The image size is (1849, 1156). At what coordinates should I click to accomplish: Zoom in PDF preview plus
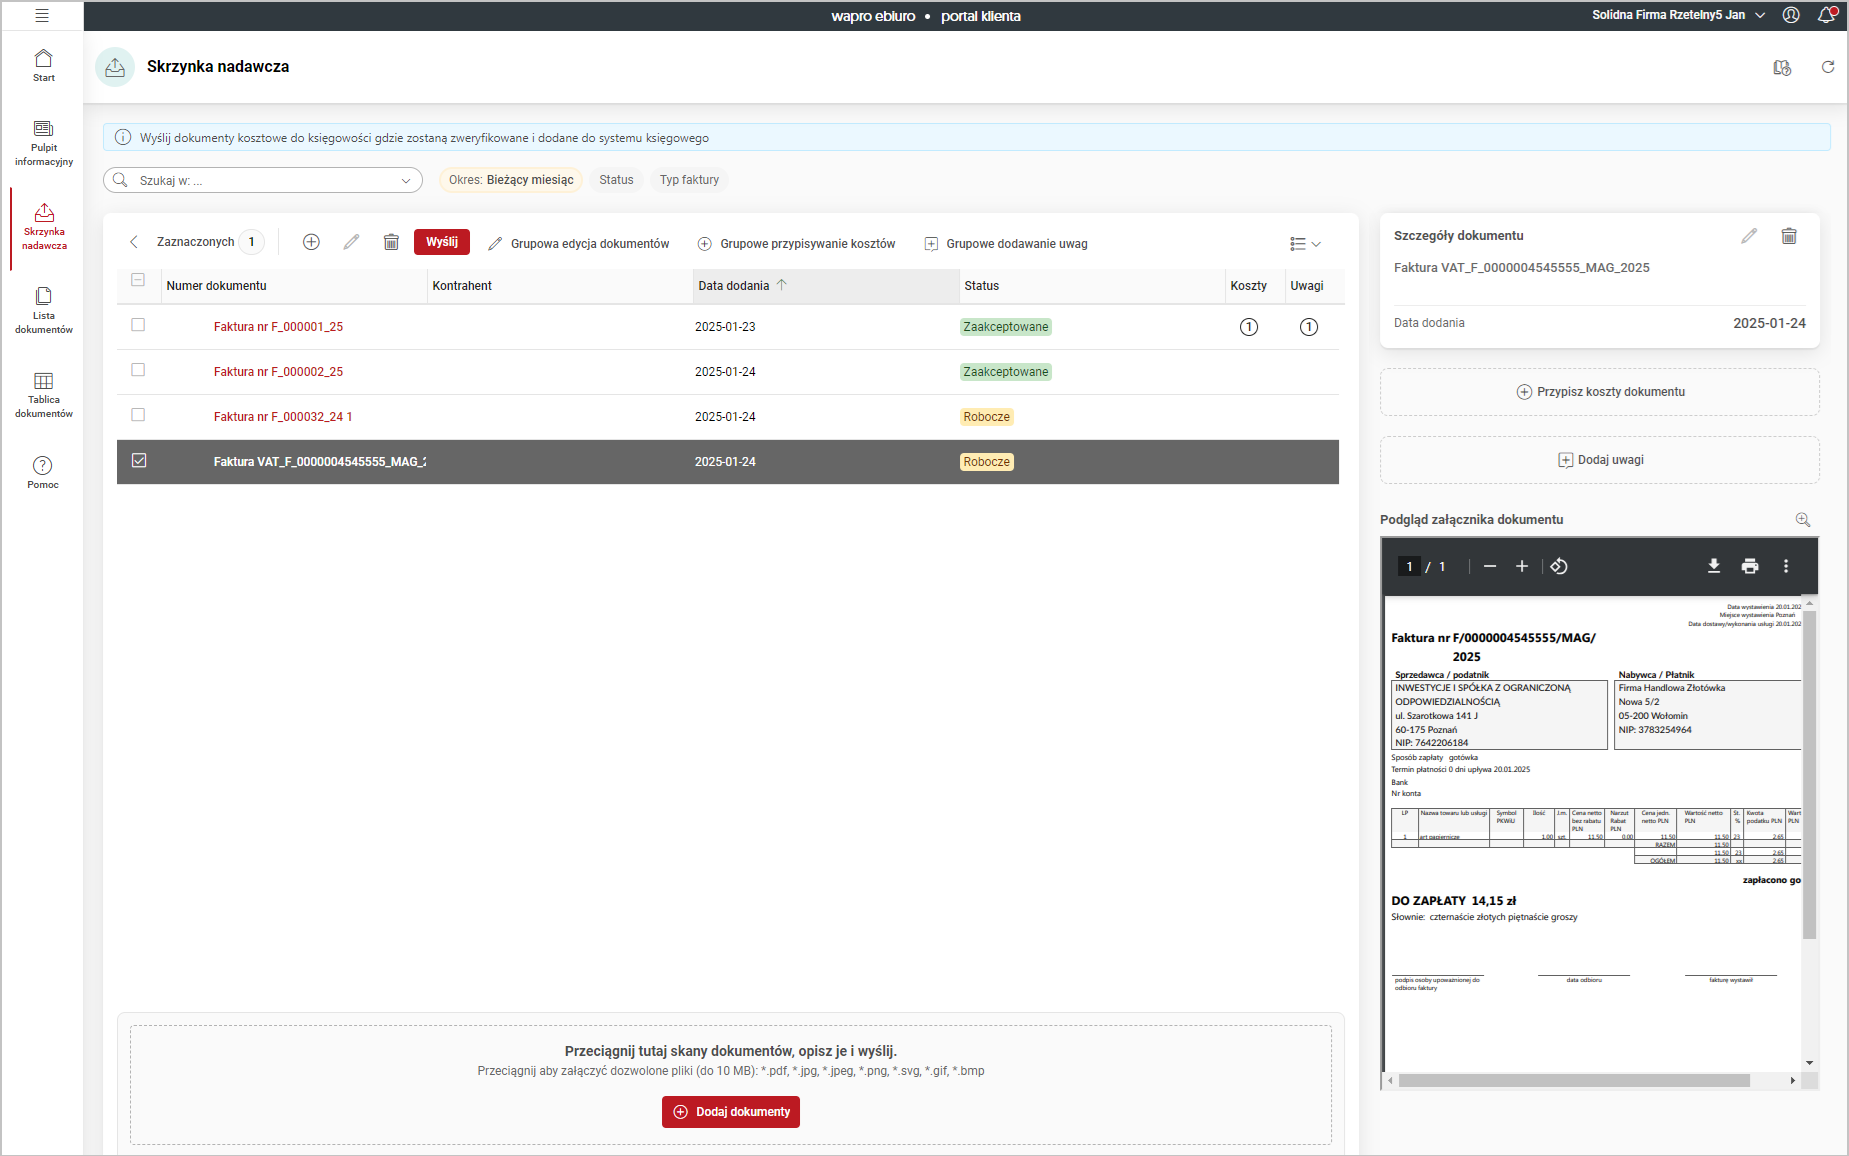point(1522,566)
